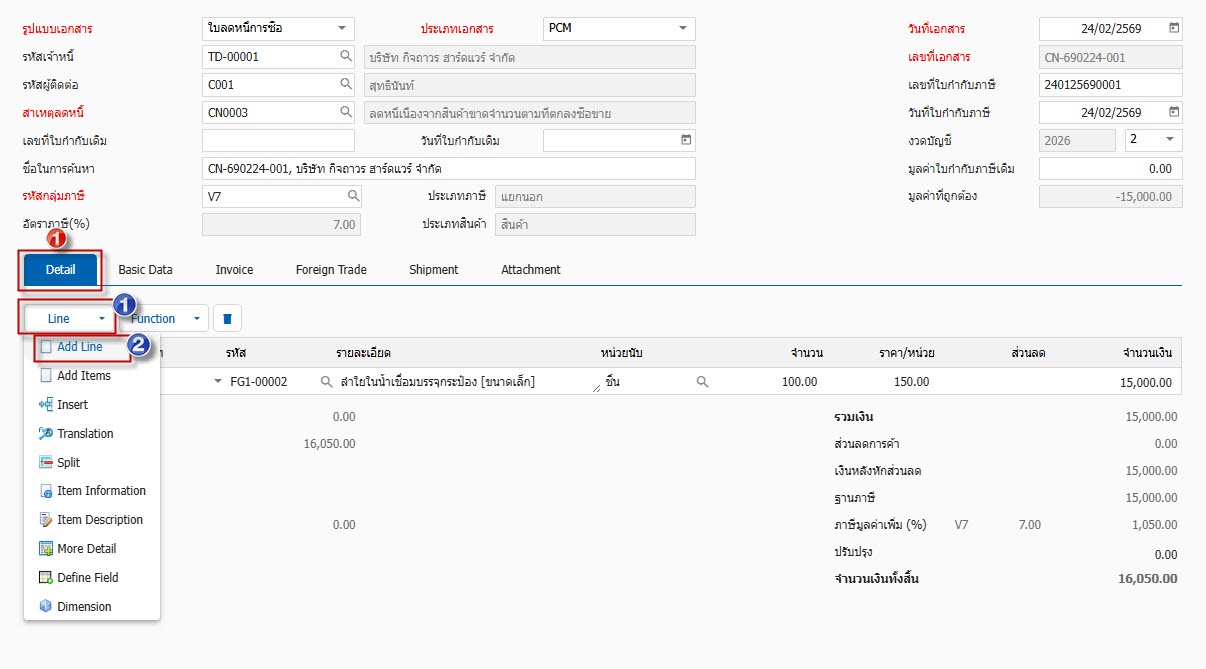Choose Item Description menu entry
1206x669 pixels.
[x=99, y=520]
